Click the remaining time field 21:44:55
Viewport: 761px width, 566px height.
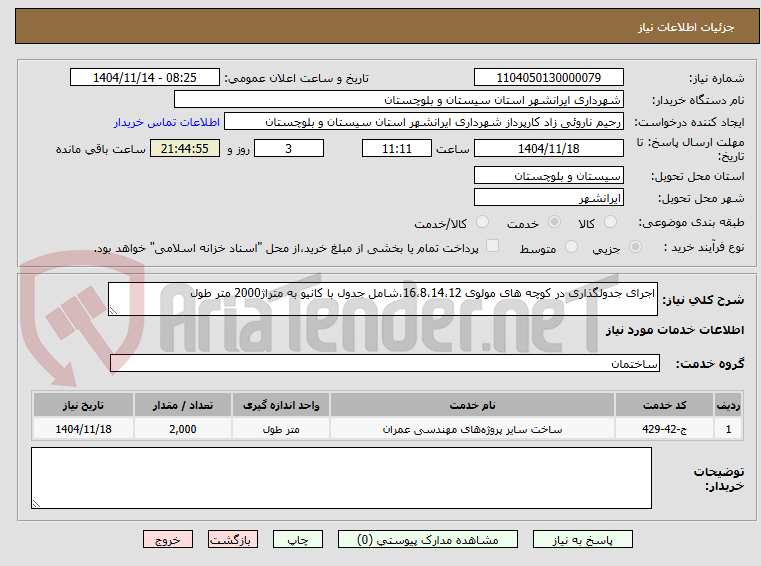184,149
